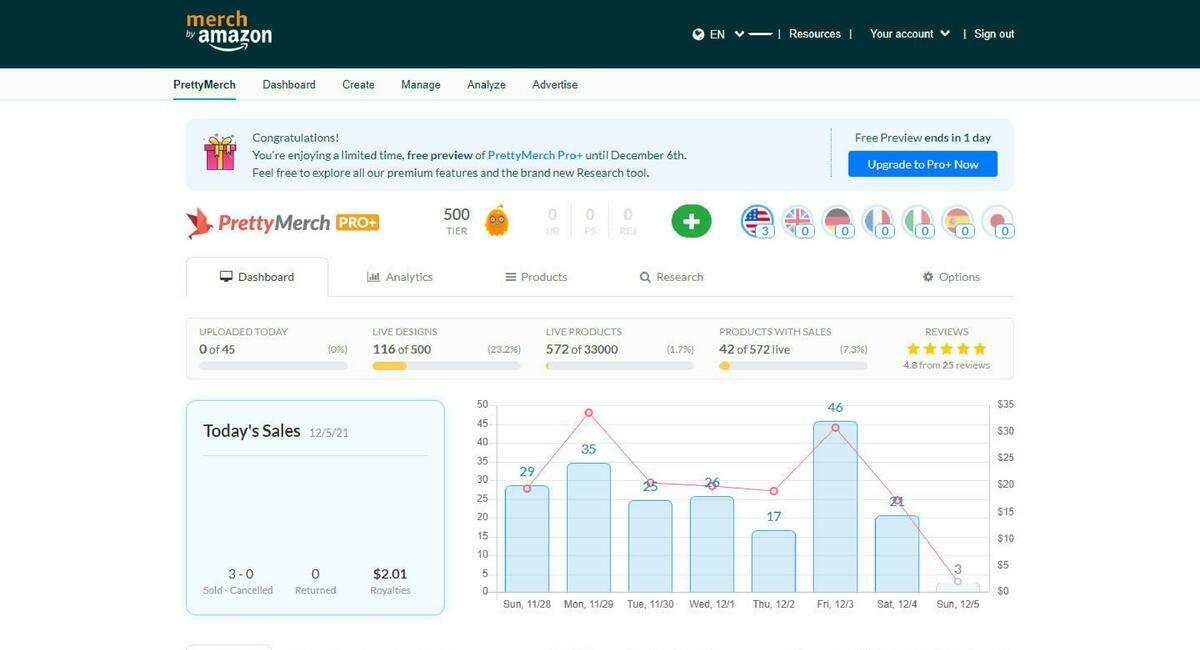
Task: Select the France marketplace flag
Action: 877,220
